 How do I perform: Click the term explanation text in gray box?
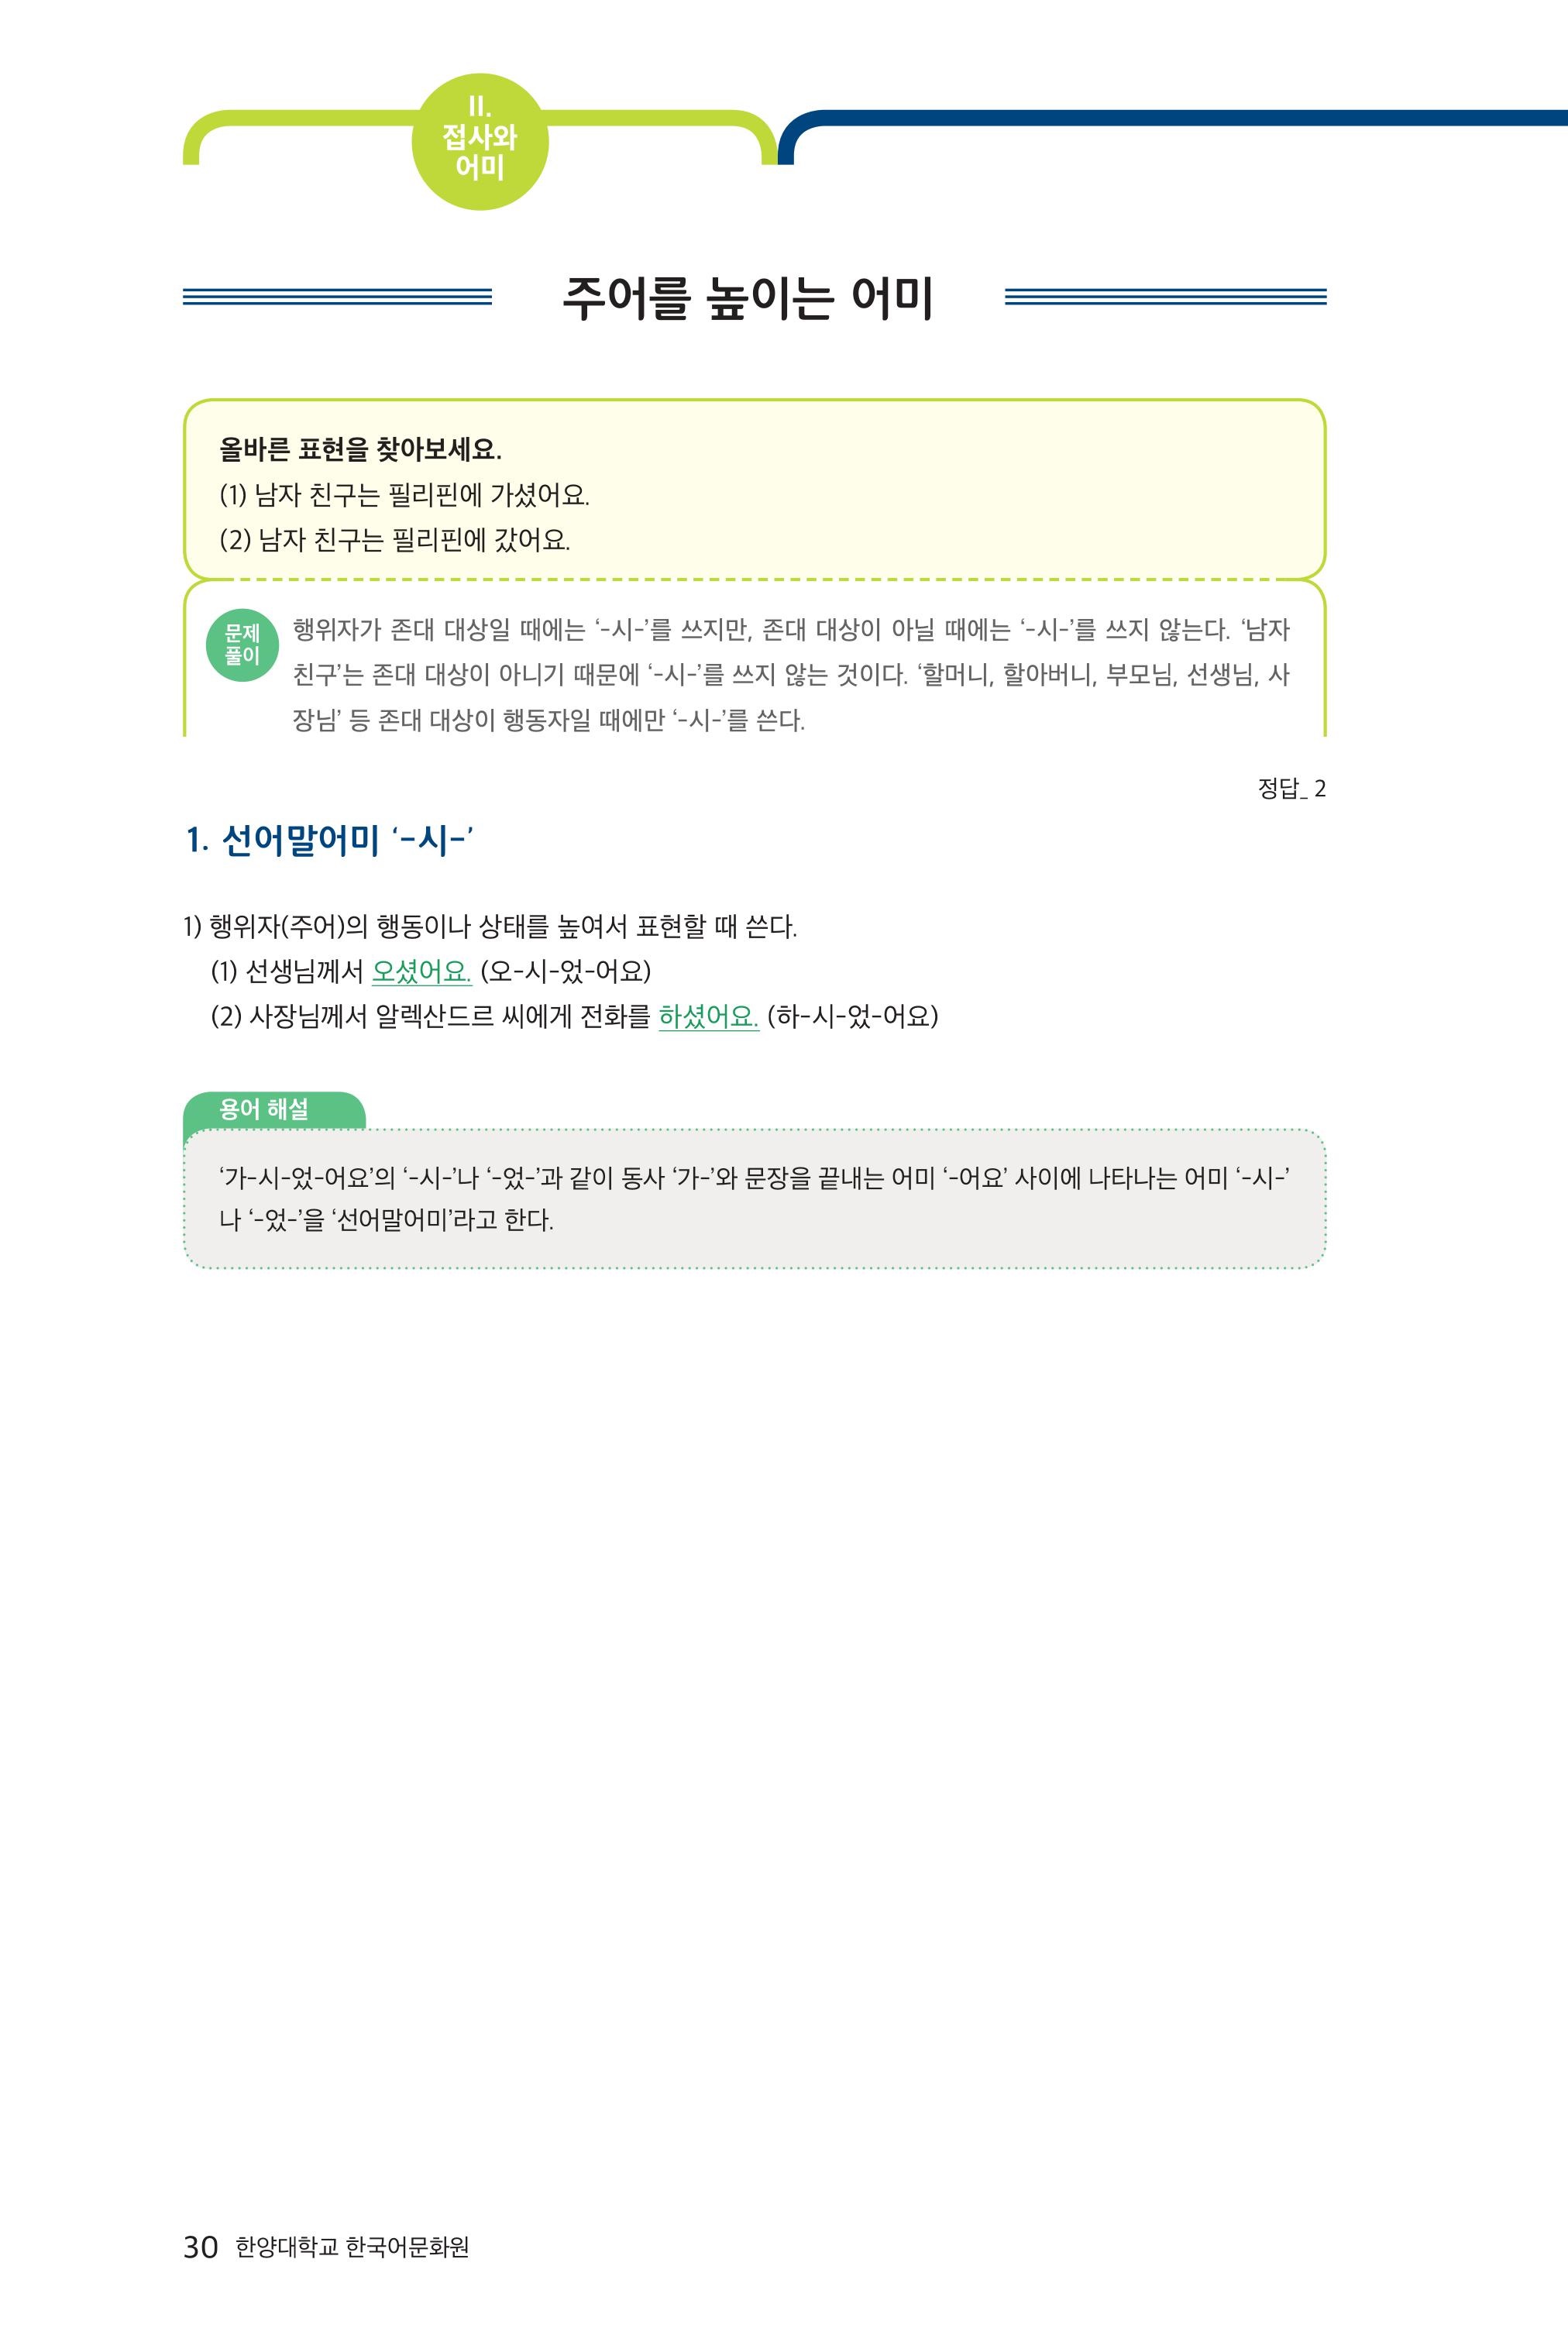(x=754, y=1199)
